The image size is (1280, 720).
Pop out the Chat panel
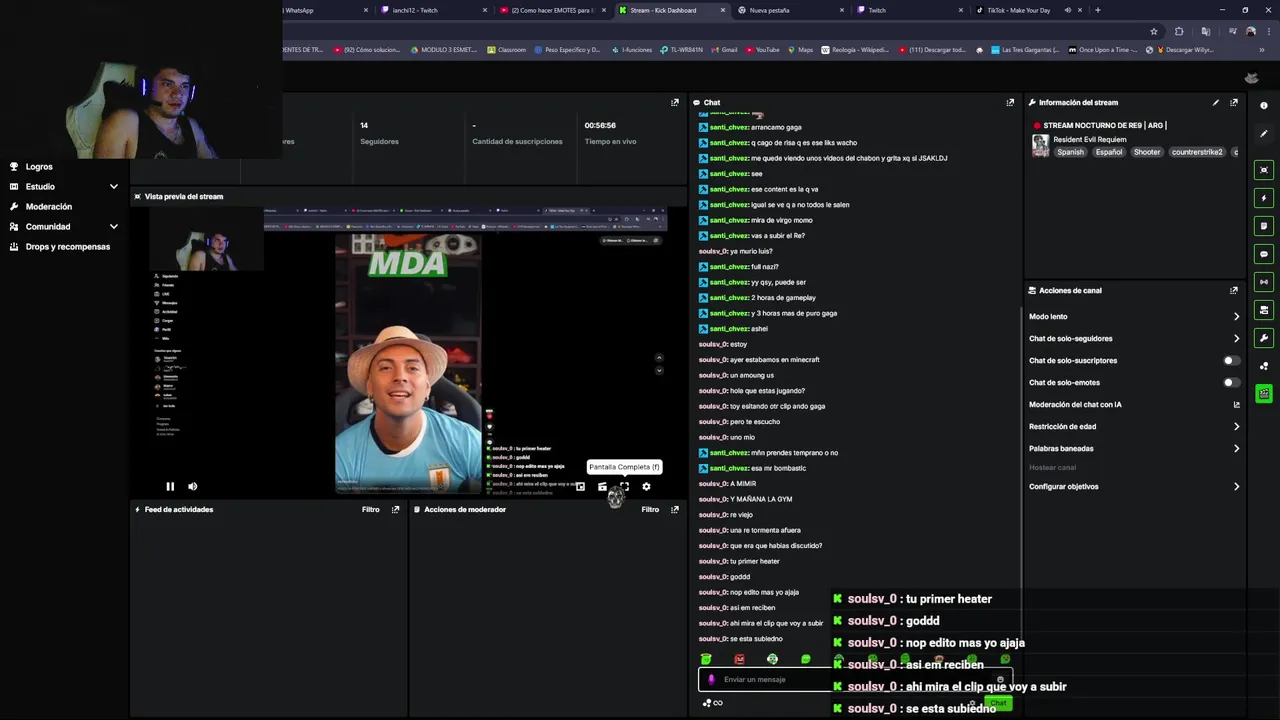(1010, 102)
